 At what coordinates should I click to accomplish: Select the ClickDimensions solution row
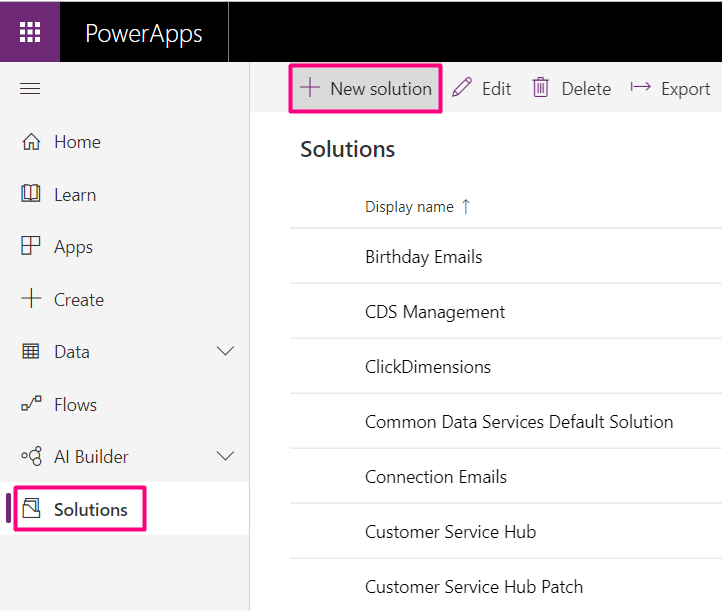428,367
